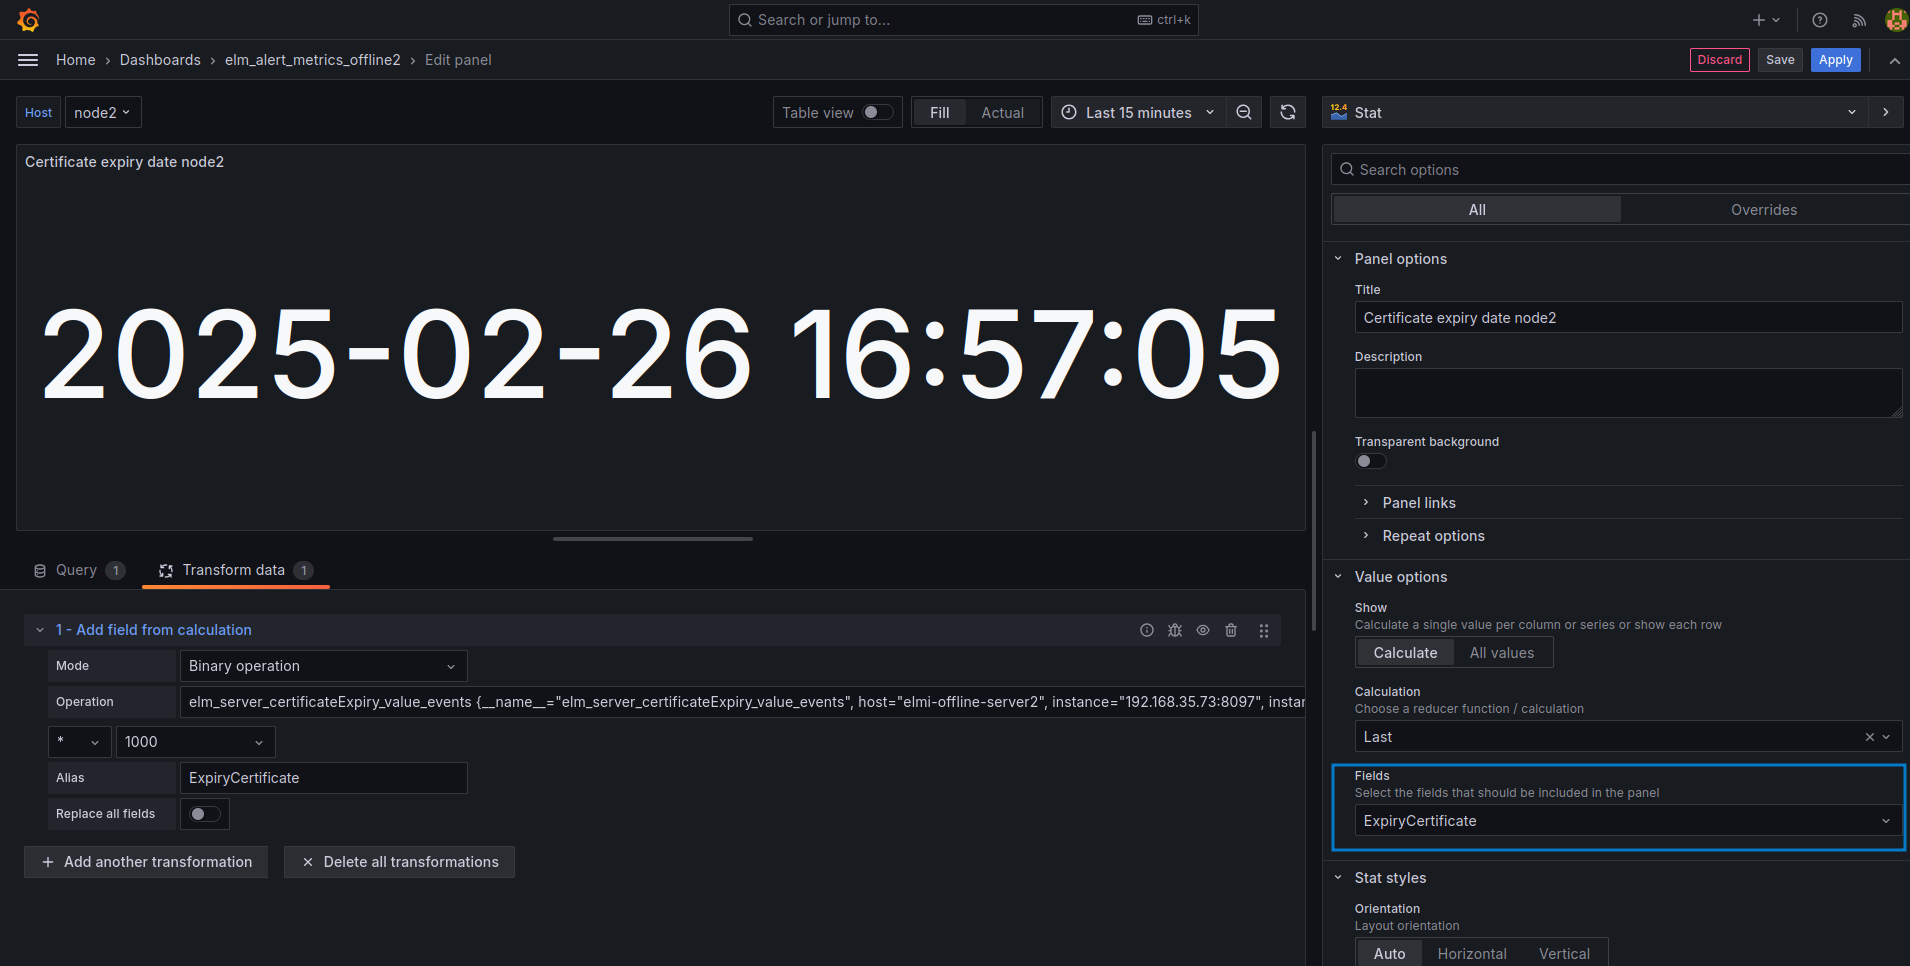Select All values show option

(x=1502, y=653)
